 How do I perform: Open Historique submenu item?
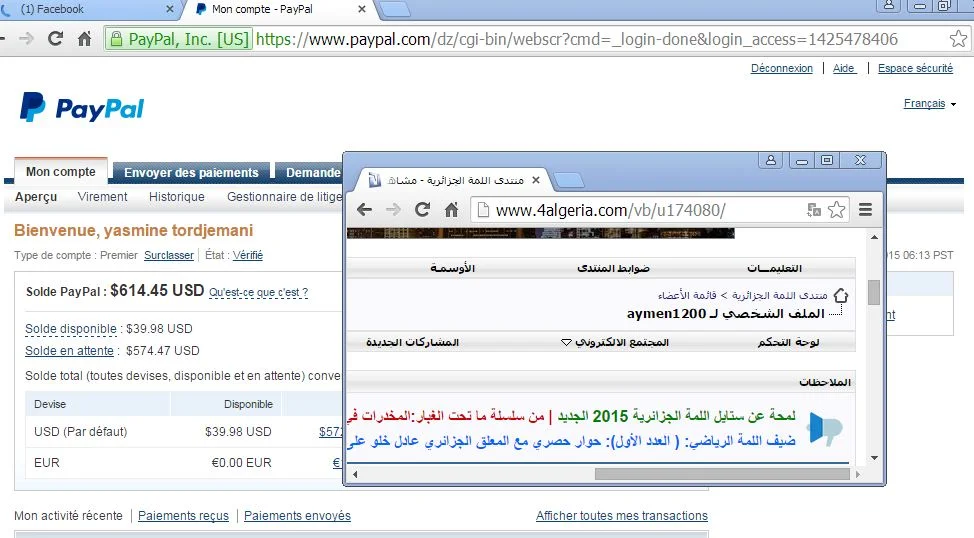point(176,197)
